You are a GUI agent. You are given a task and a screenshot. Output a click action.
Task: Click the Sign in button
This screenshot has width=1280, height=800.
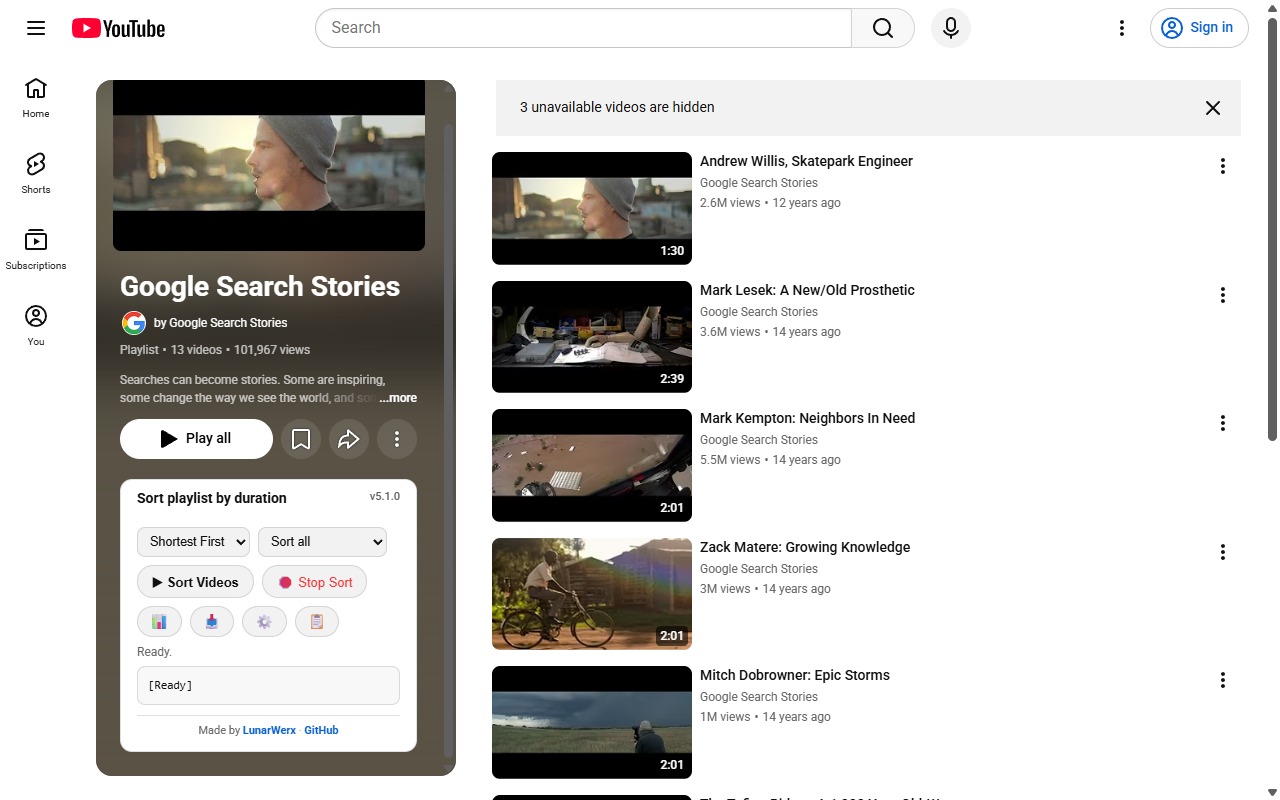point(1199,28)
